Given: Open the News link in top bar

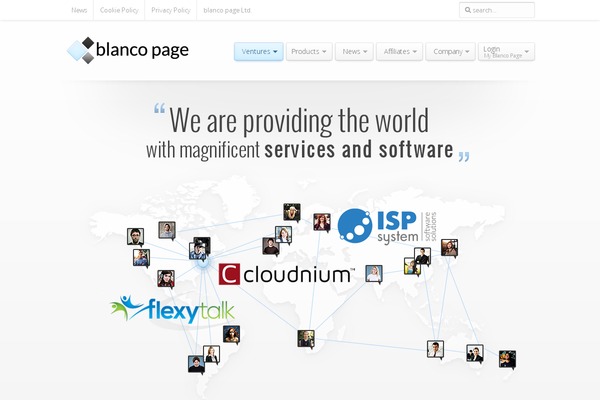Looking at the screenshot, I should point(79,10).
